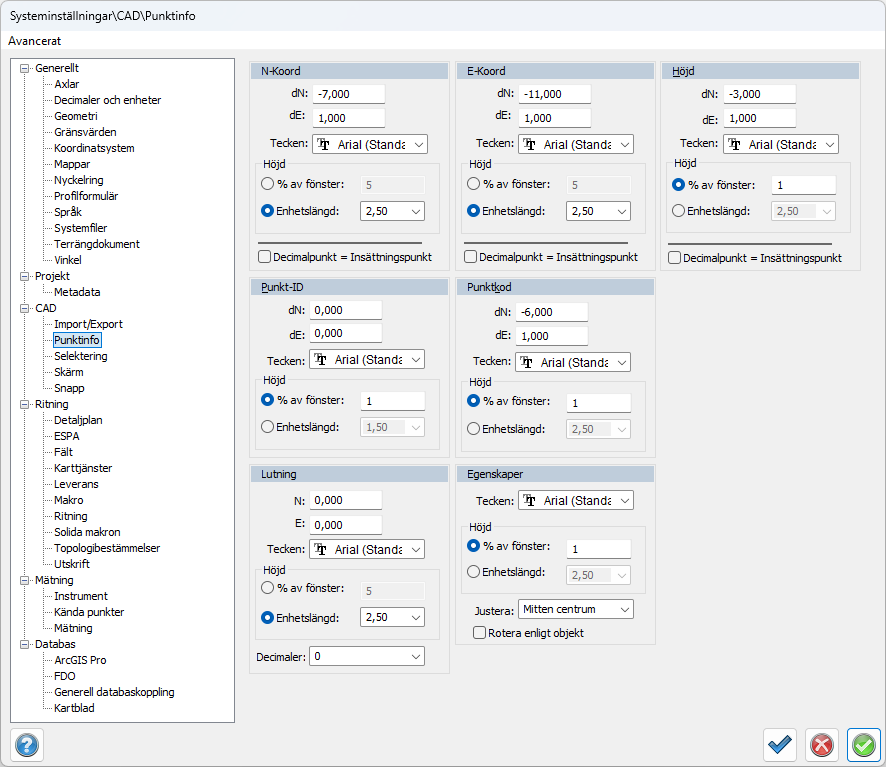This screenshot has width=886, height=767.
Task: Open Decimaler dropdown under Lutning
Action: 366,656
